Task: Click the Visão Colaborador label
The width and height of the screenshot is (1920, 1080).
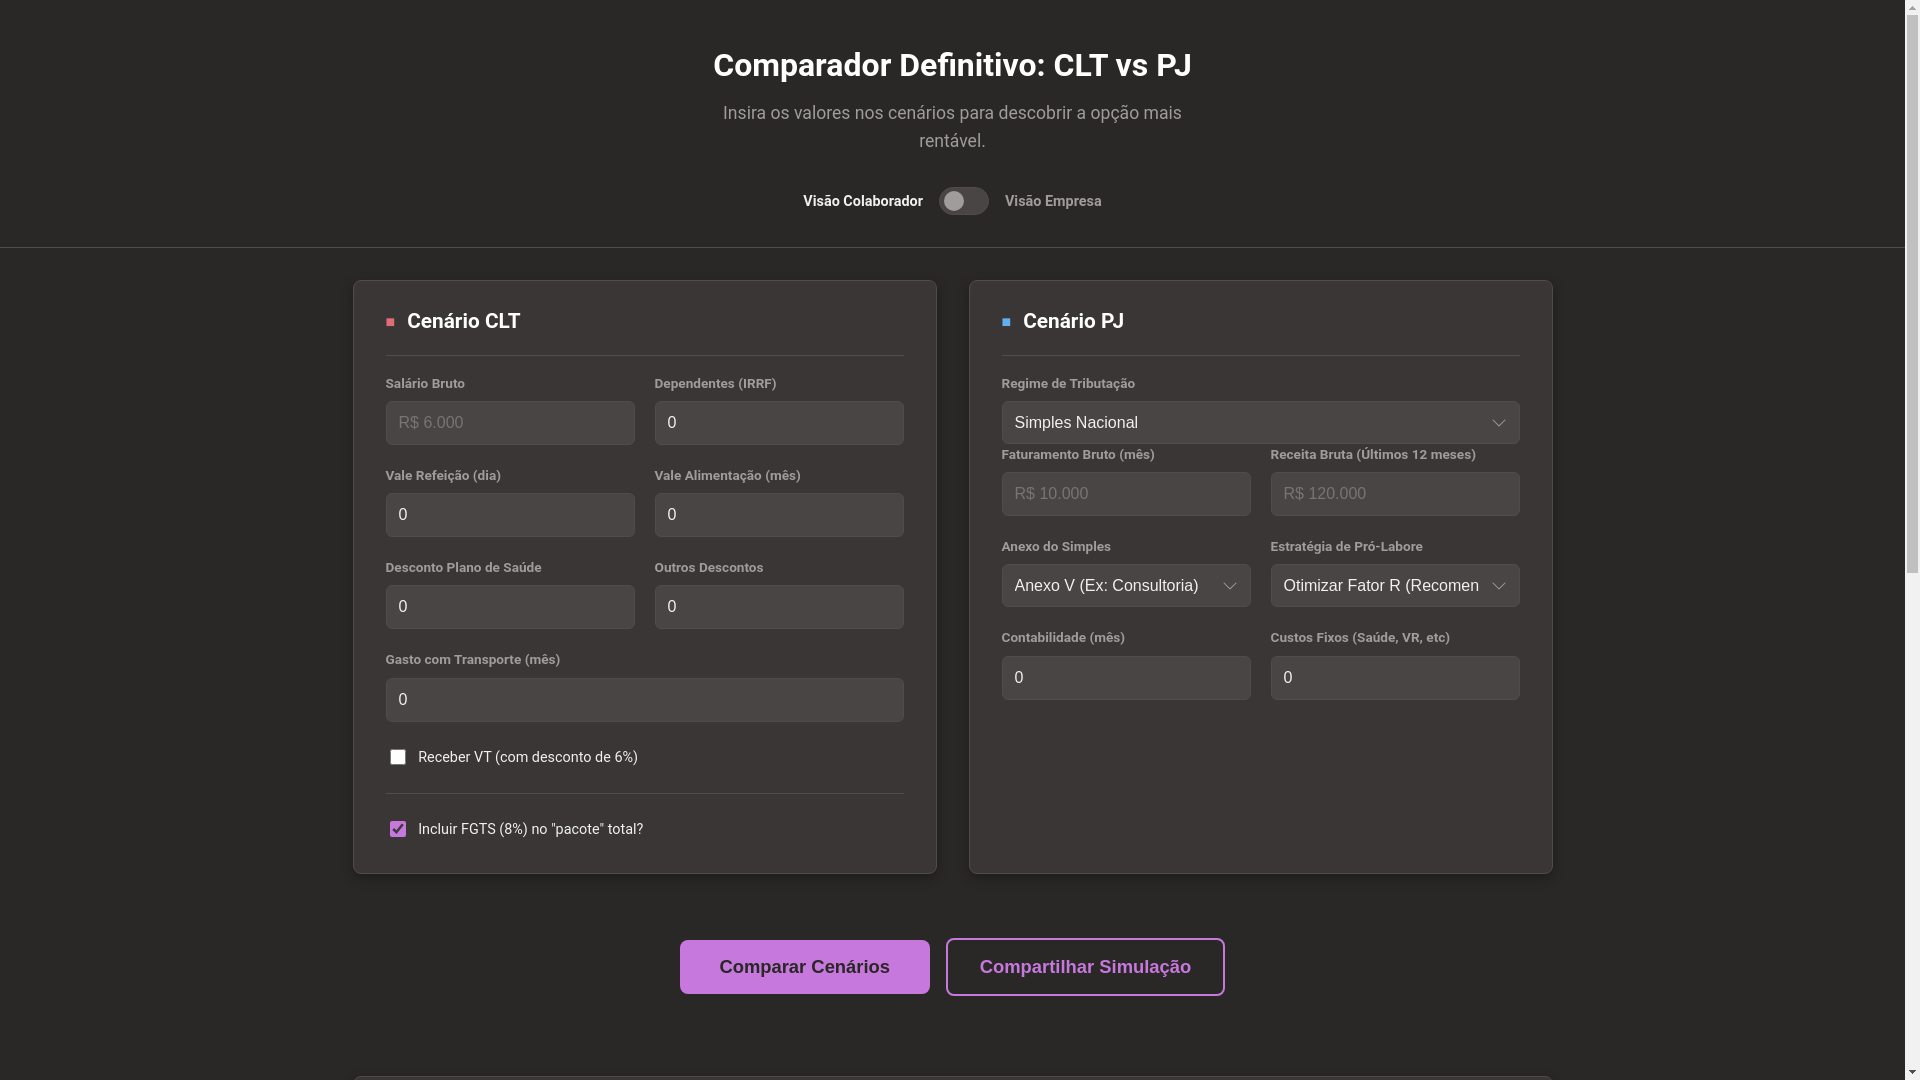Action: (x=862, y=201)
